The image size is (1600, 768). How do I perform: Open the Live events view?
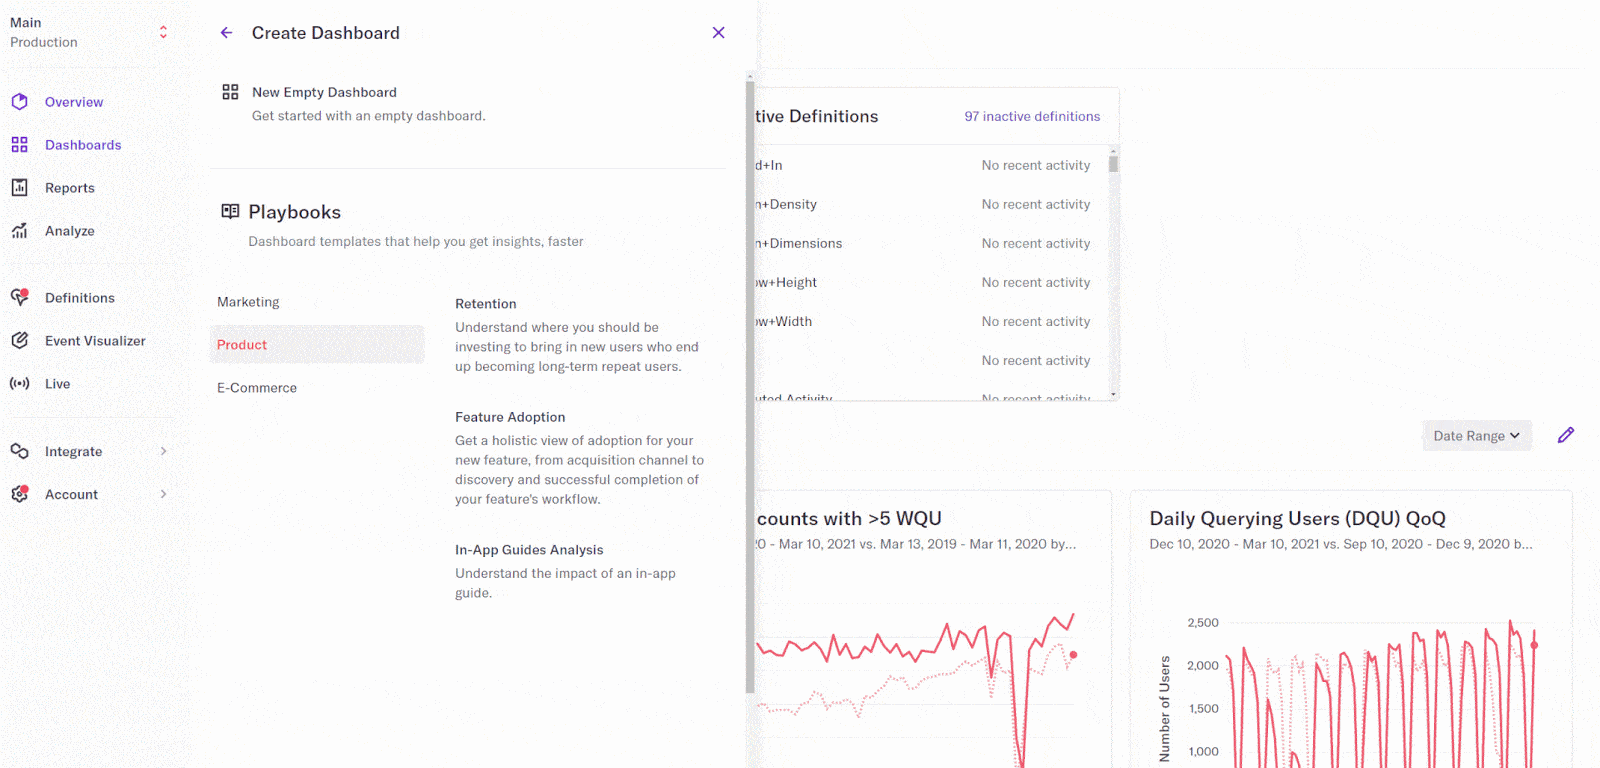pos(57,383)
